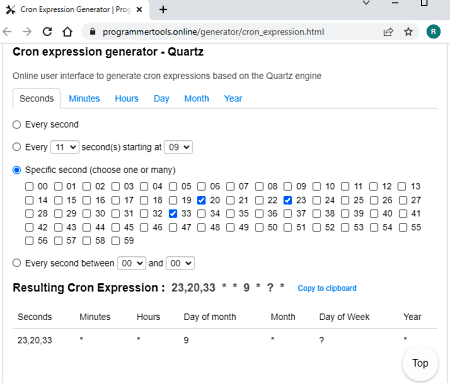
Task: Check the second 59 checkbox
Action: pyautogui.click(x=115, y=241)
